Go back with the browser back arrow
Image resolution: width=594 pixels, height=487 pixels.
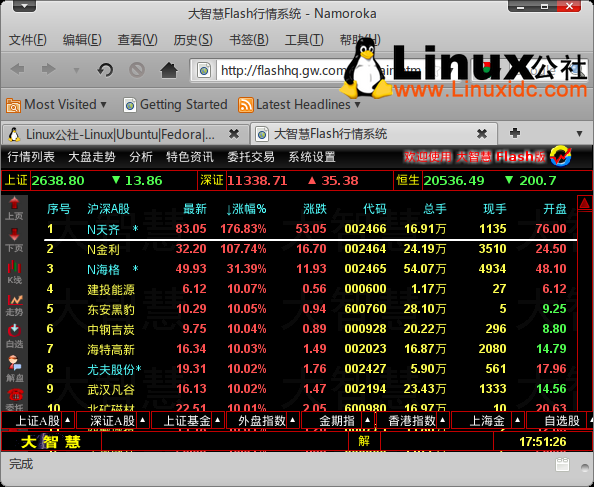point(17,69)
